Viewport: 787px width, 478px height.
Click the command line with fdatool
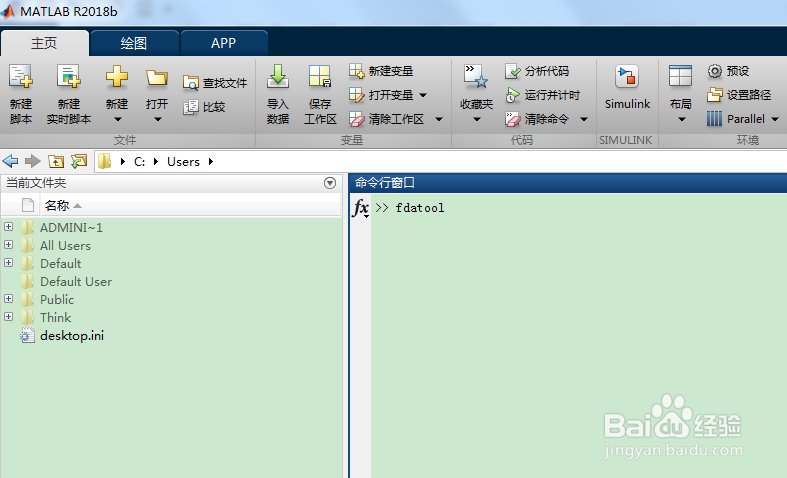[420, 208]
